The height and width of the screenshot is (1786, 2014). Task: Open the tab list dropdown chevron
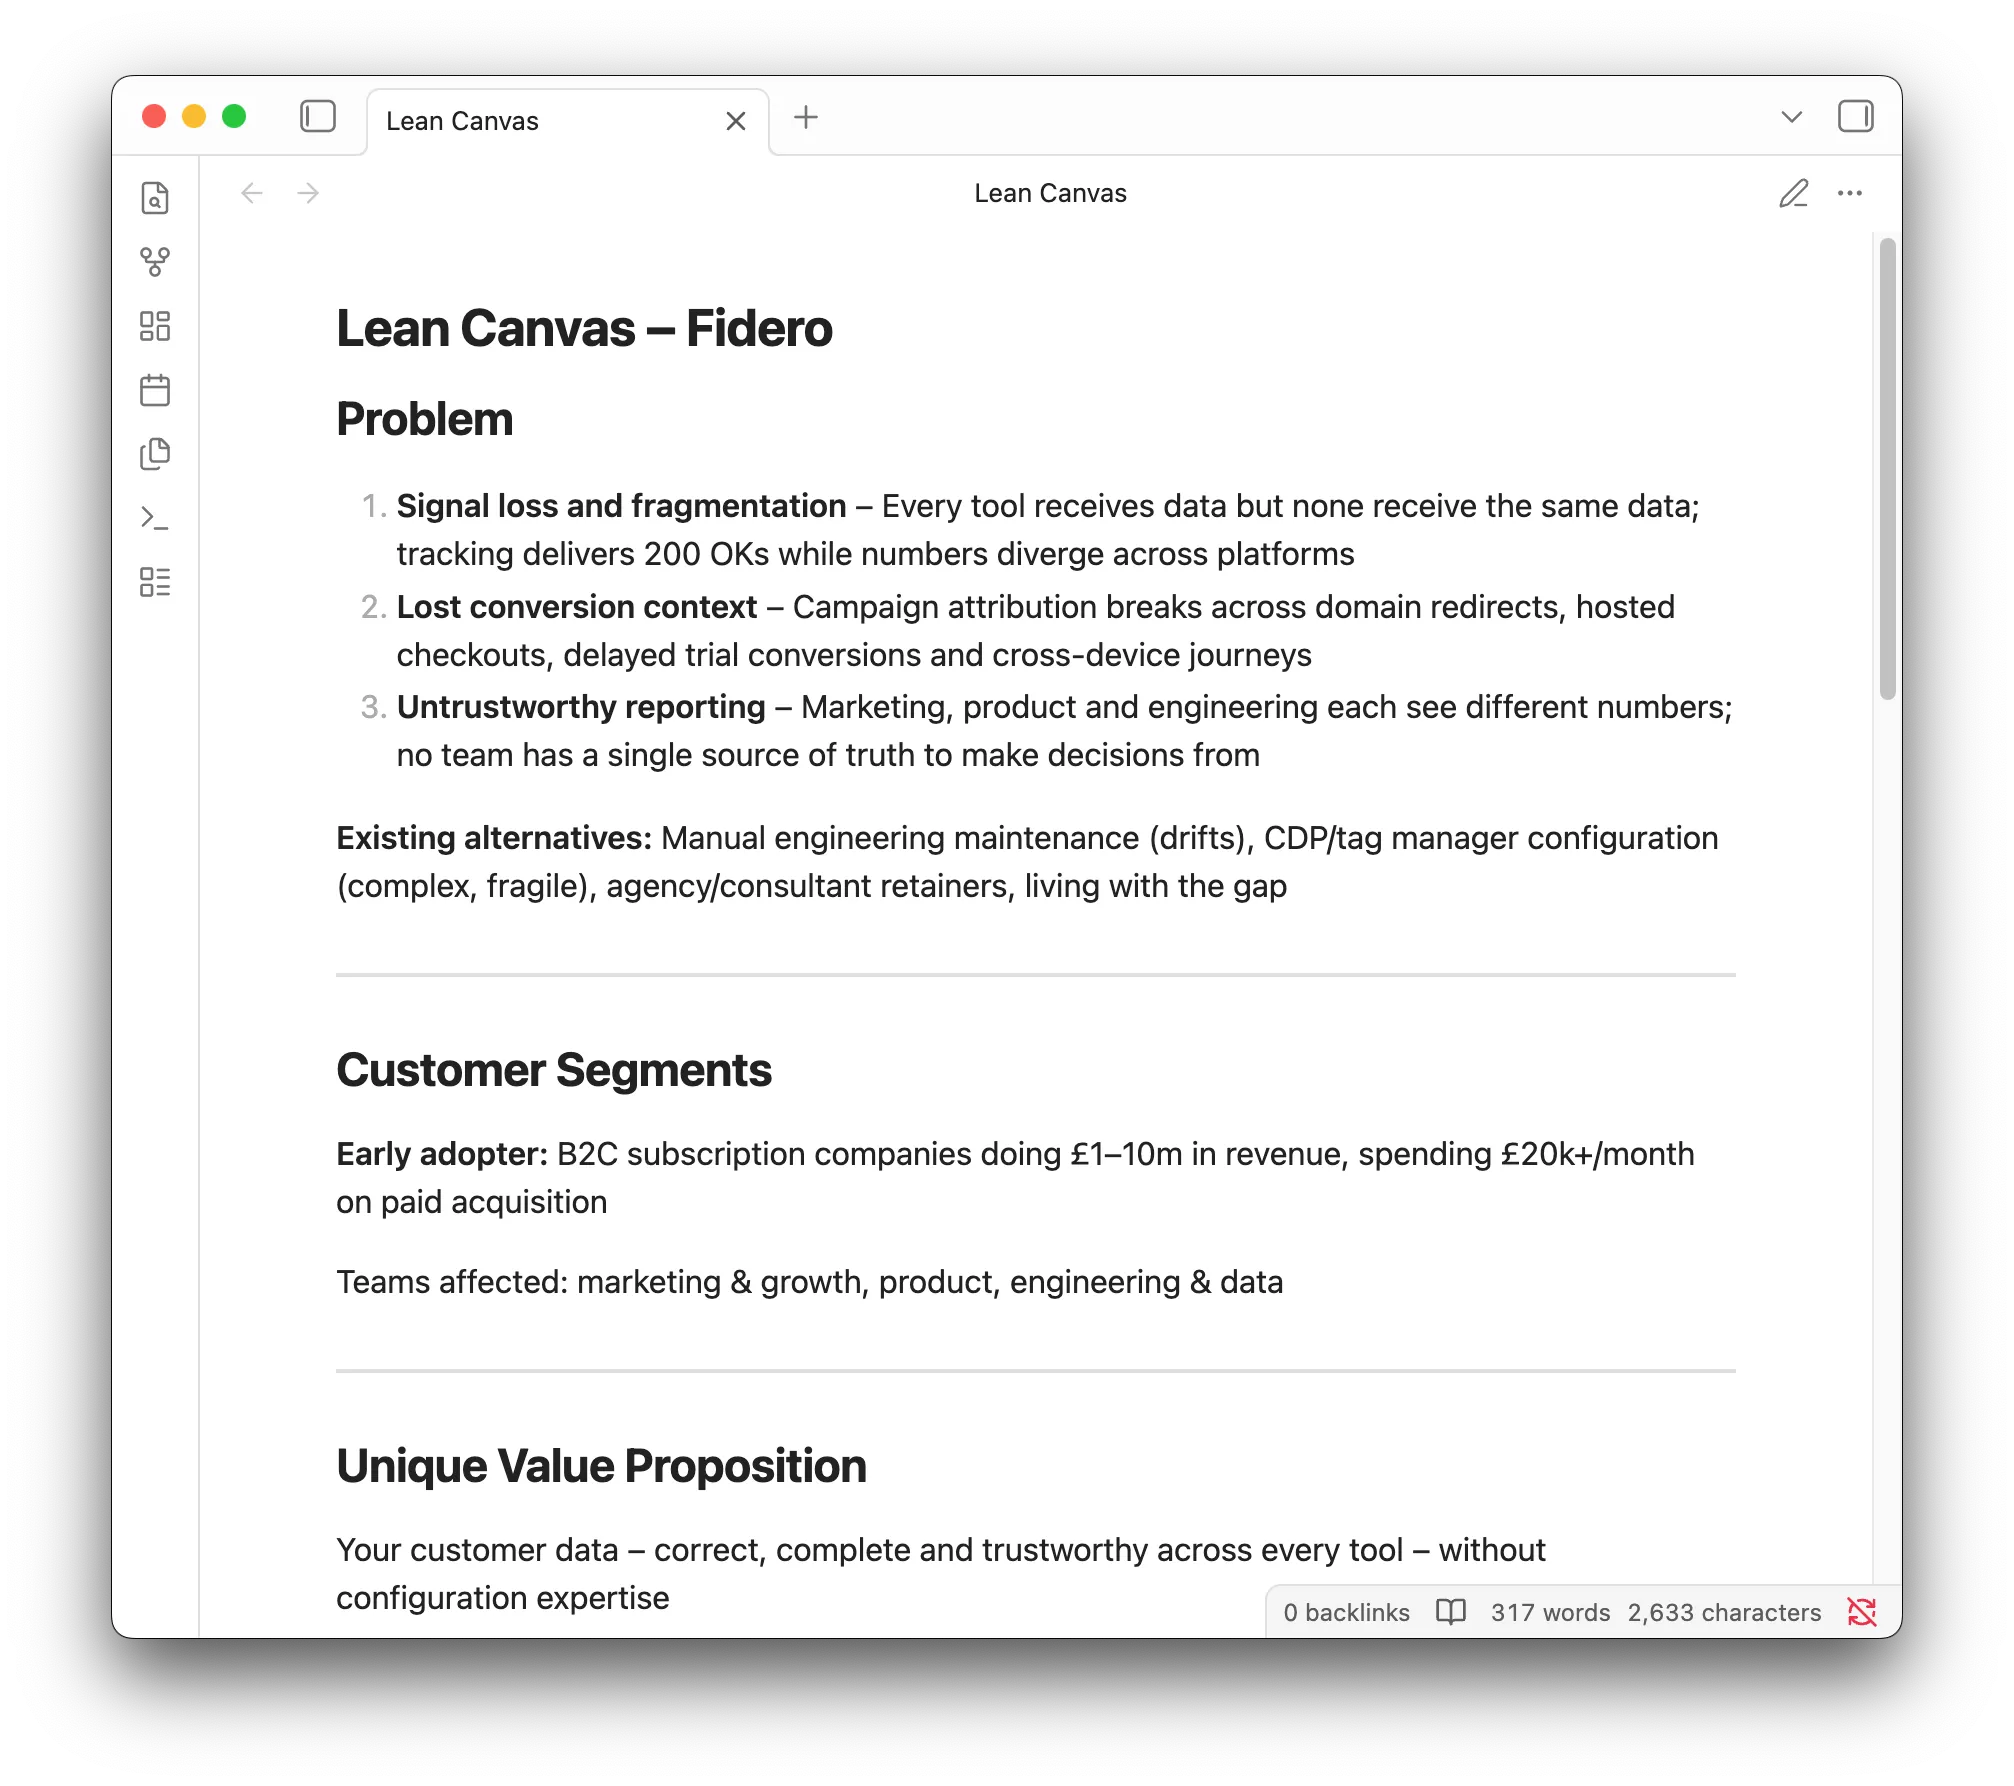click(x=1790, y=117)
